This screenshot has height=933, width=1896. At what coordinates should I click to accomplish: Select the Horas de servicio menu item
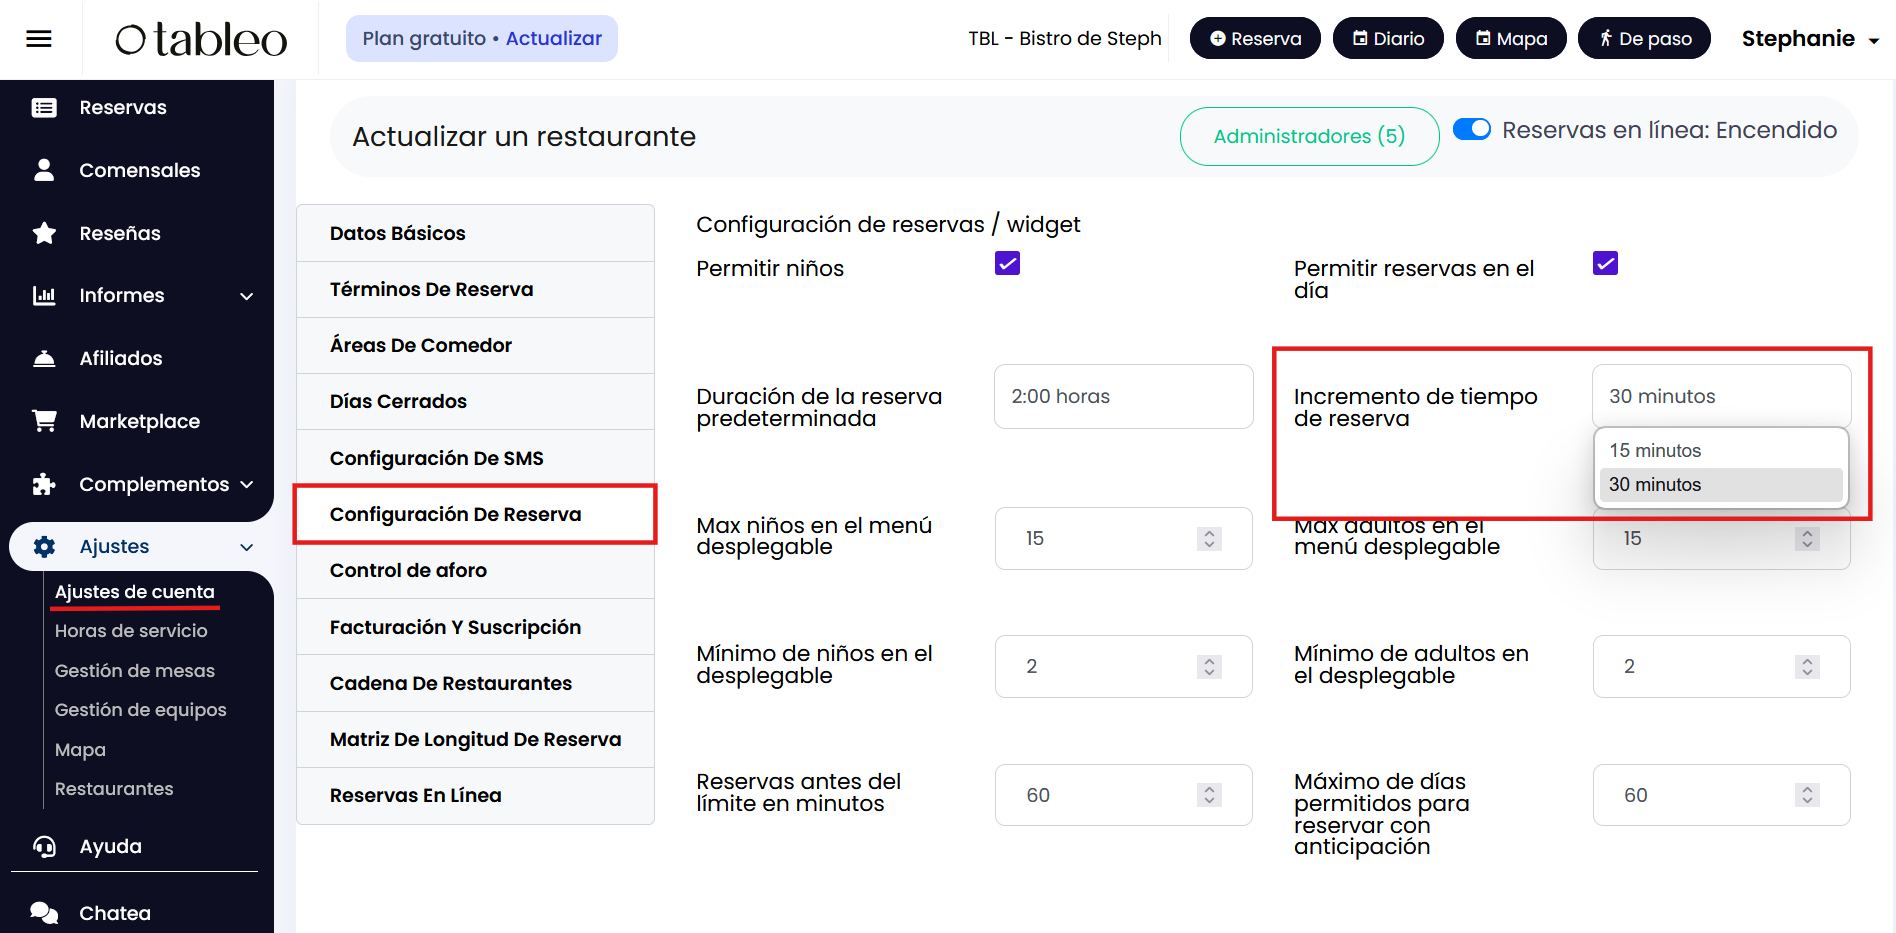[x=131, y=631]
